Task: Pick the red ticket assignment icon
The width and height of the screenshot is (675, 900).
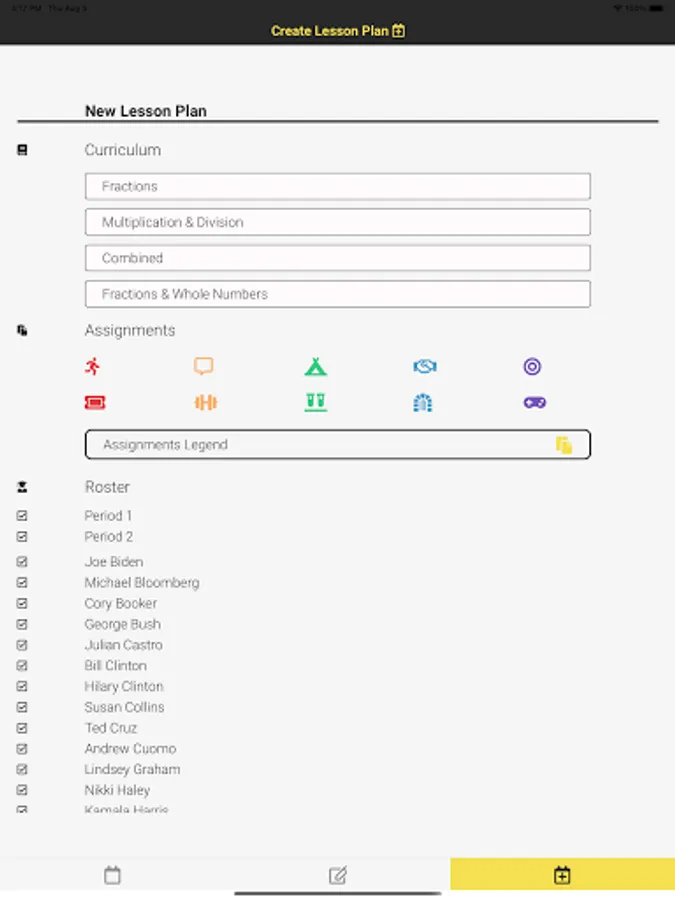Action: pos(95,403)
